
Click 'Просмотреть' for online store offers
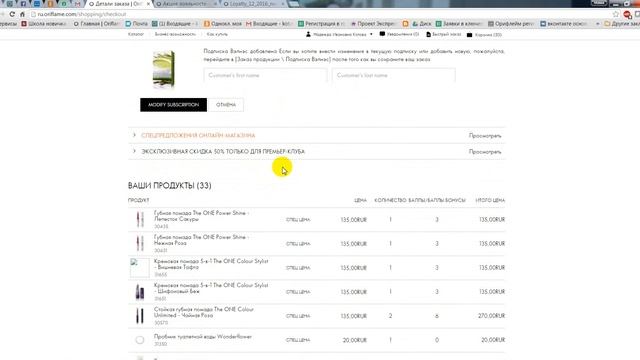[x=485, y=136]
